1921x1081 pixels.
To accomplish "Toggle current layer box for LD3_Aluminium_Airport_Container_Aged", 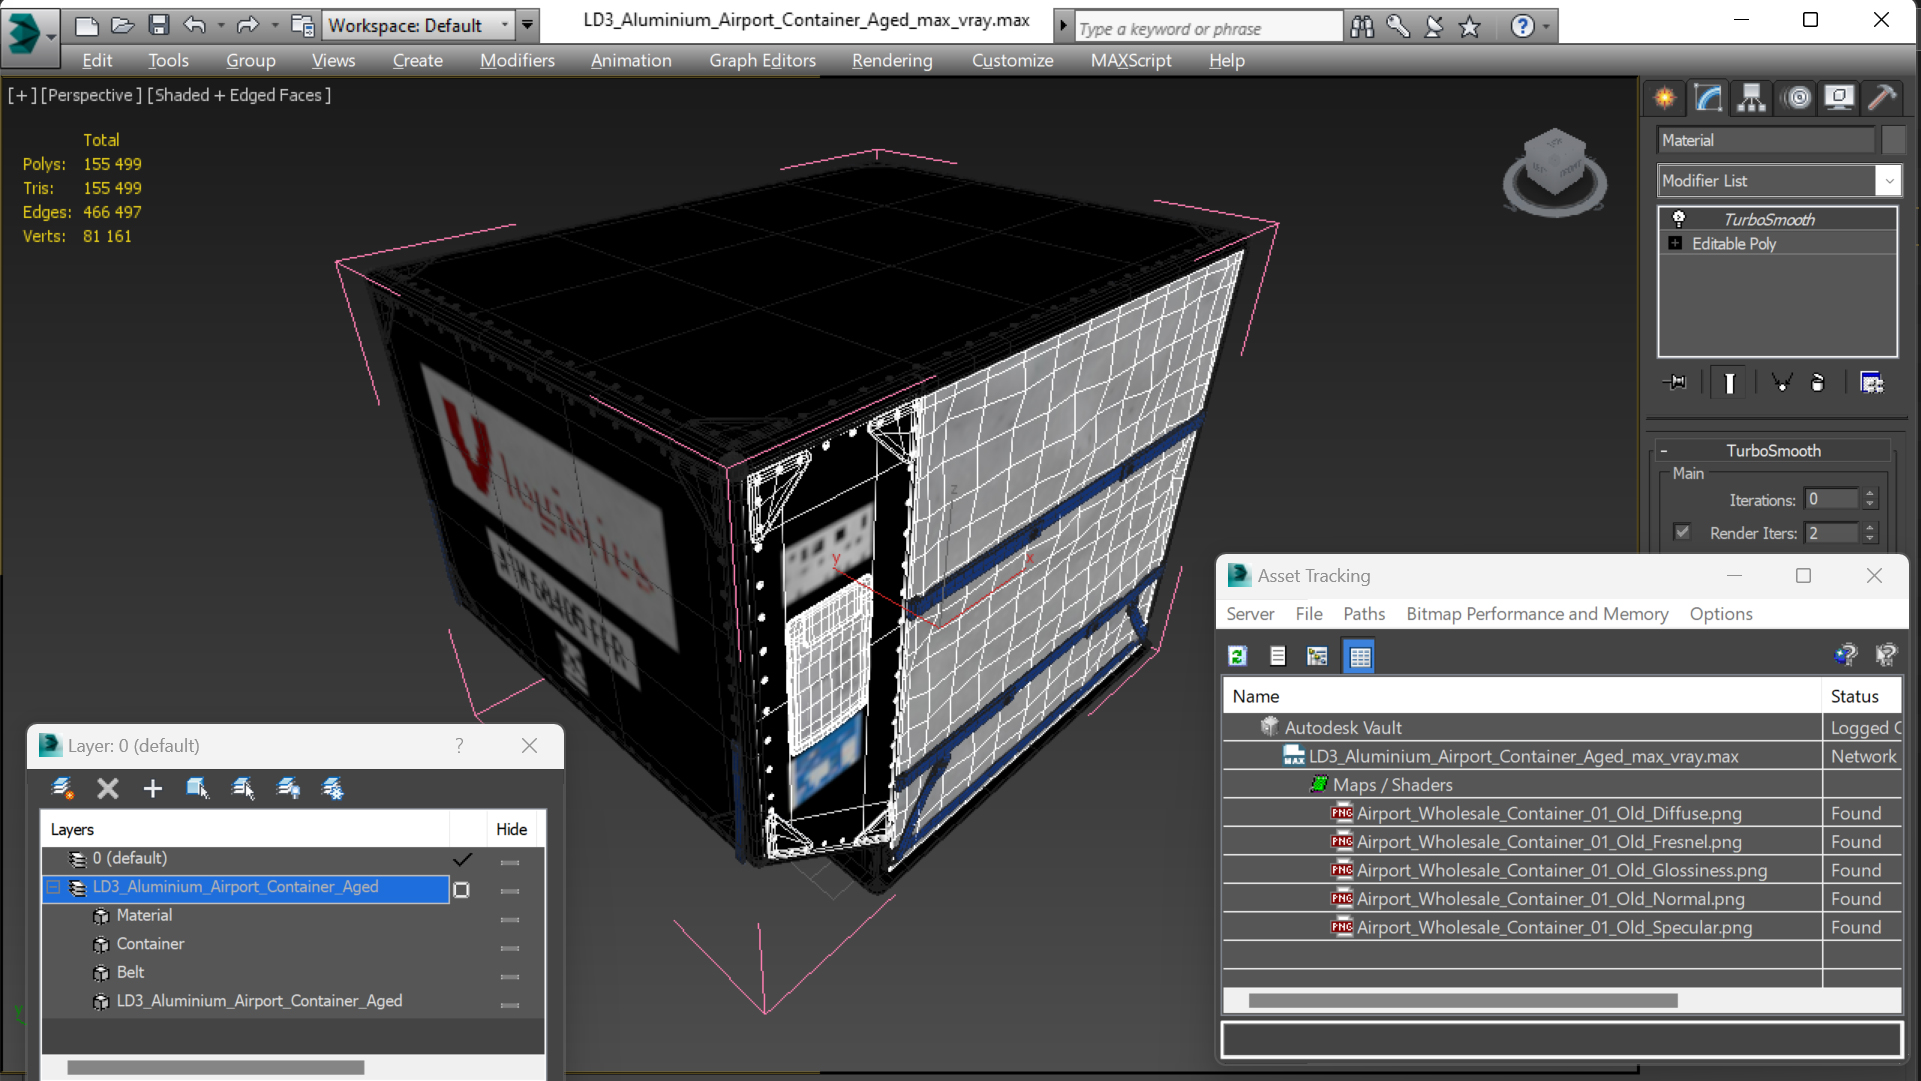I will tap(461, 889).
